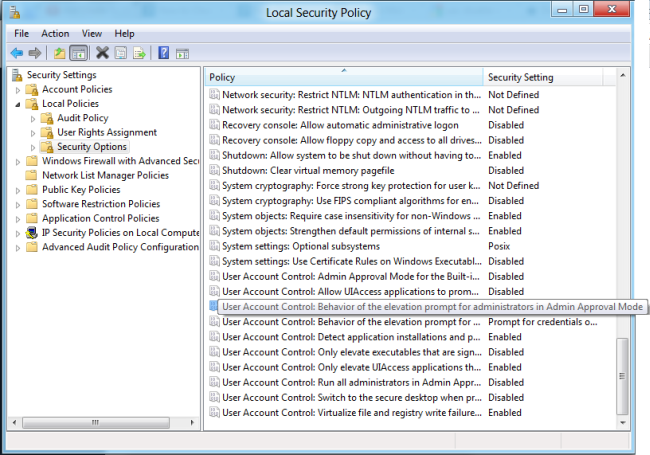Click the Back arrow toolbar icon
The width and height of the screenshot is (650, 455).
pos(17,53)
